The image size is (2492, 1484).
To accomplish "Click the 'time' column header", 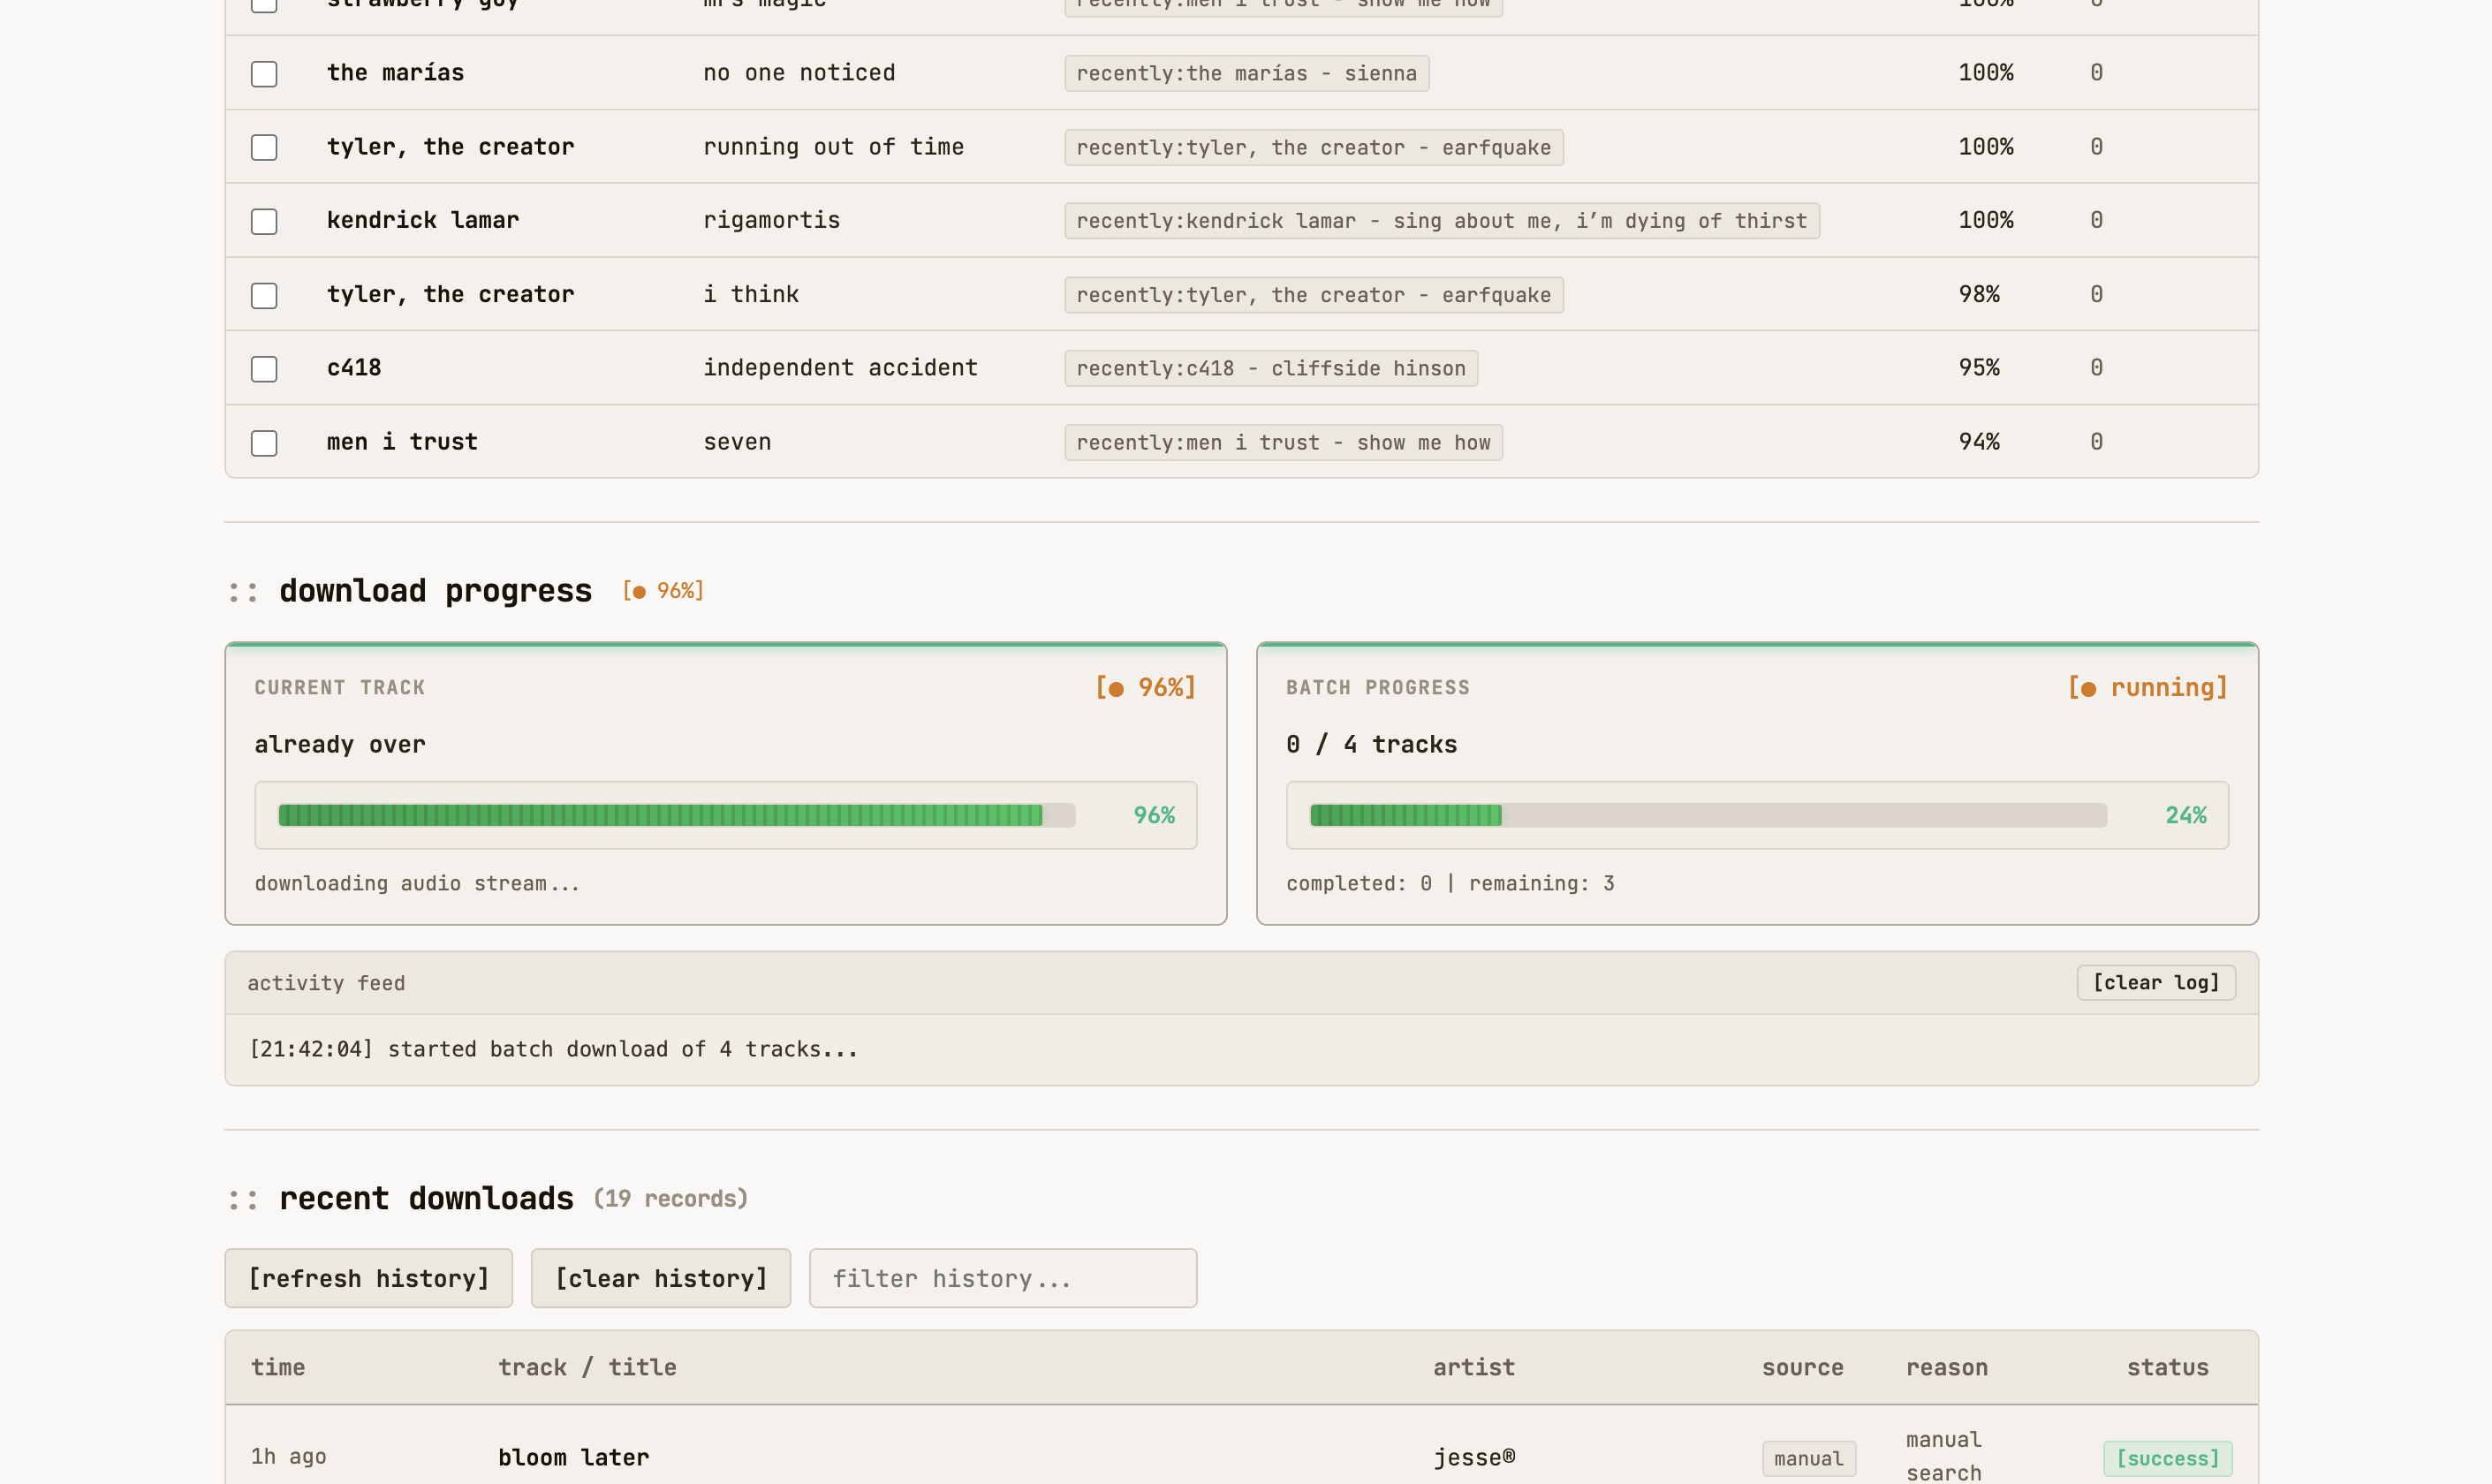I will 278,1368.
